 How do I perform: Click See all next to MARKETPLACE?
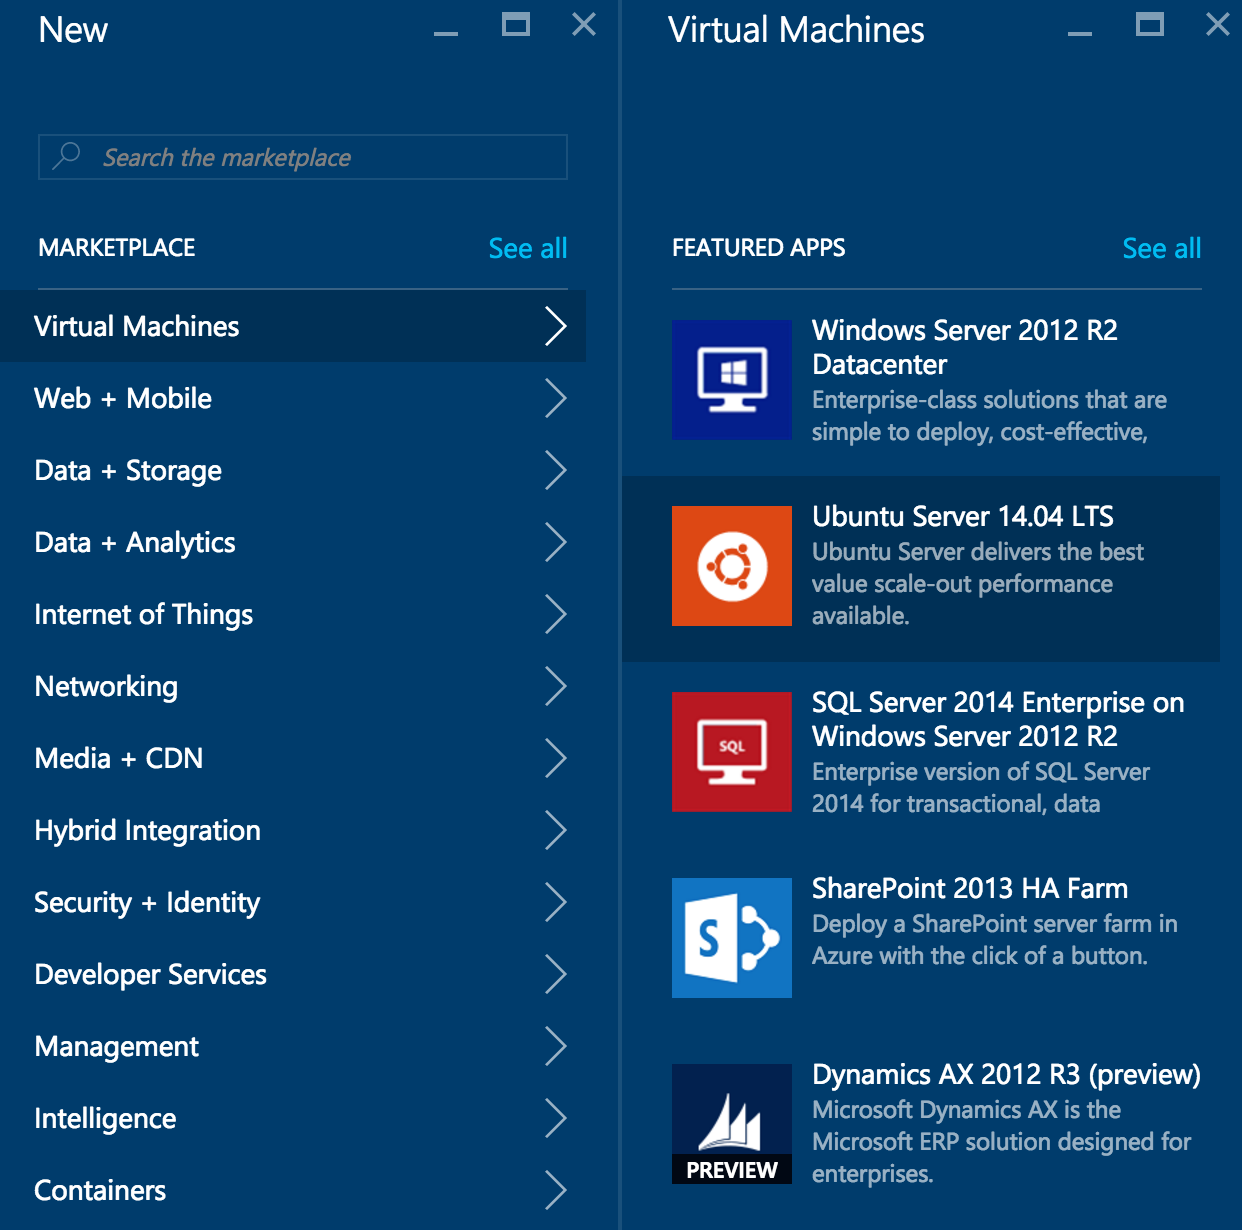tap(527, 248)
